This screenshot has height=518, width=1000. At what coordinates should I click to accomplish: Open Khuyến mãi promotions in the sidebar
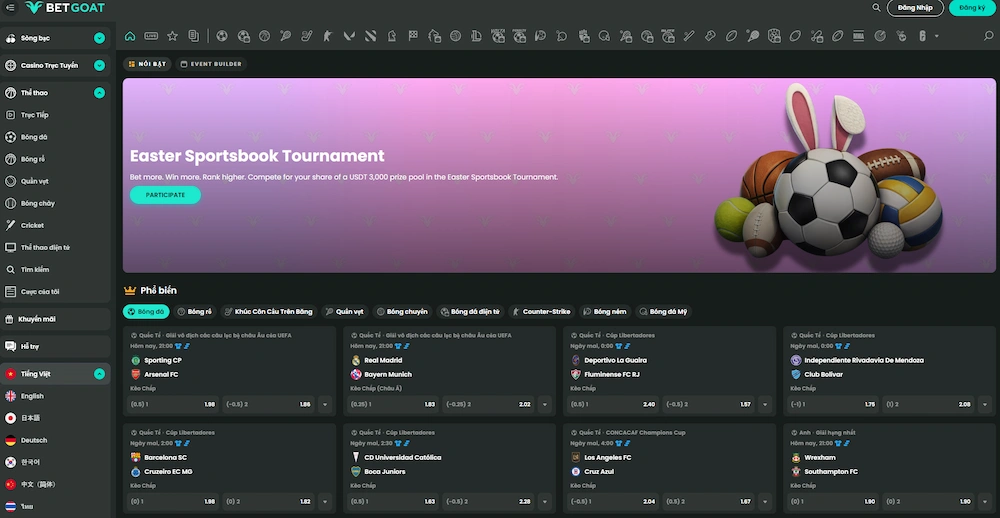click(x=38, y=319)
